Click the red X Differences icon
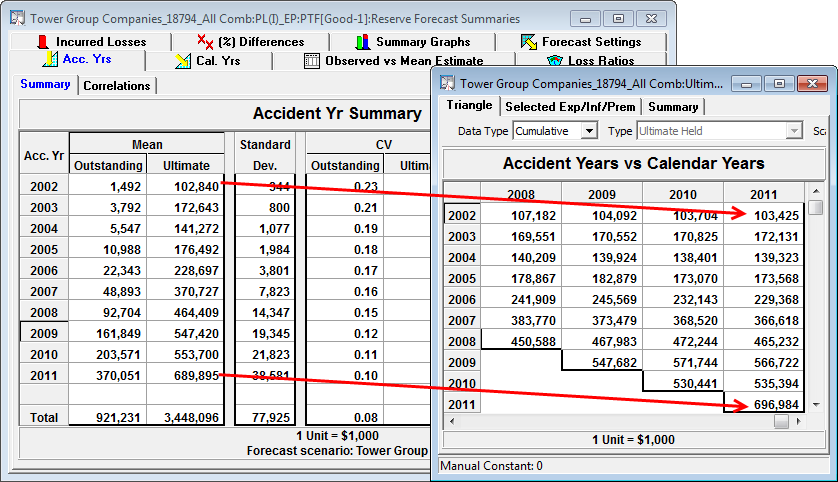The image size is (838, 482). [204, 42]
